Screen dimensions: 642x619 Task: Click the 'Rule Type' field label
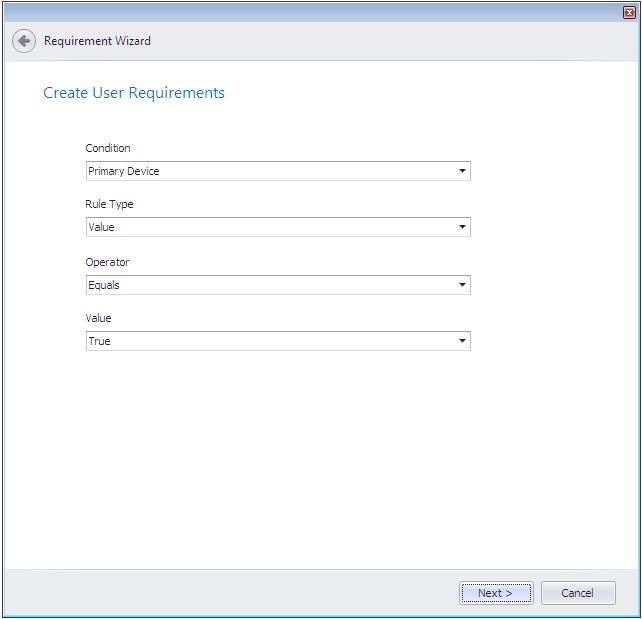tap(109, 204)
